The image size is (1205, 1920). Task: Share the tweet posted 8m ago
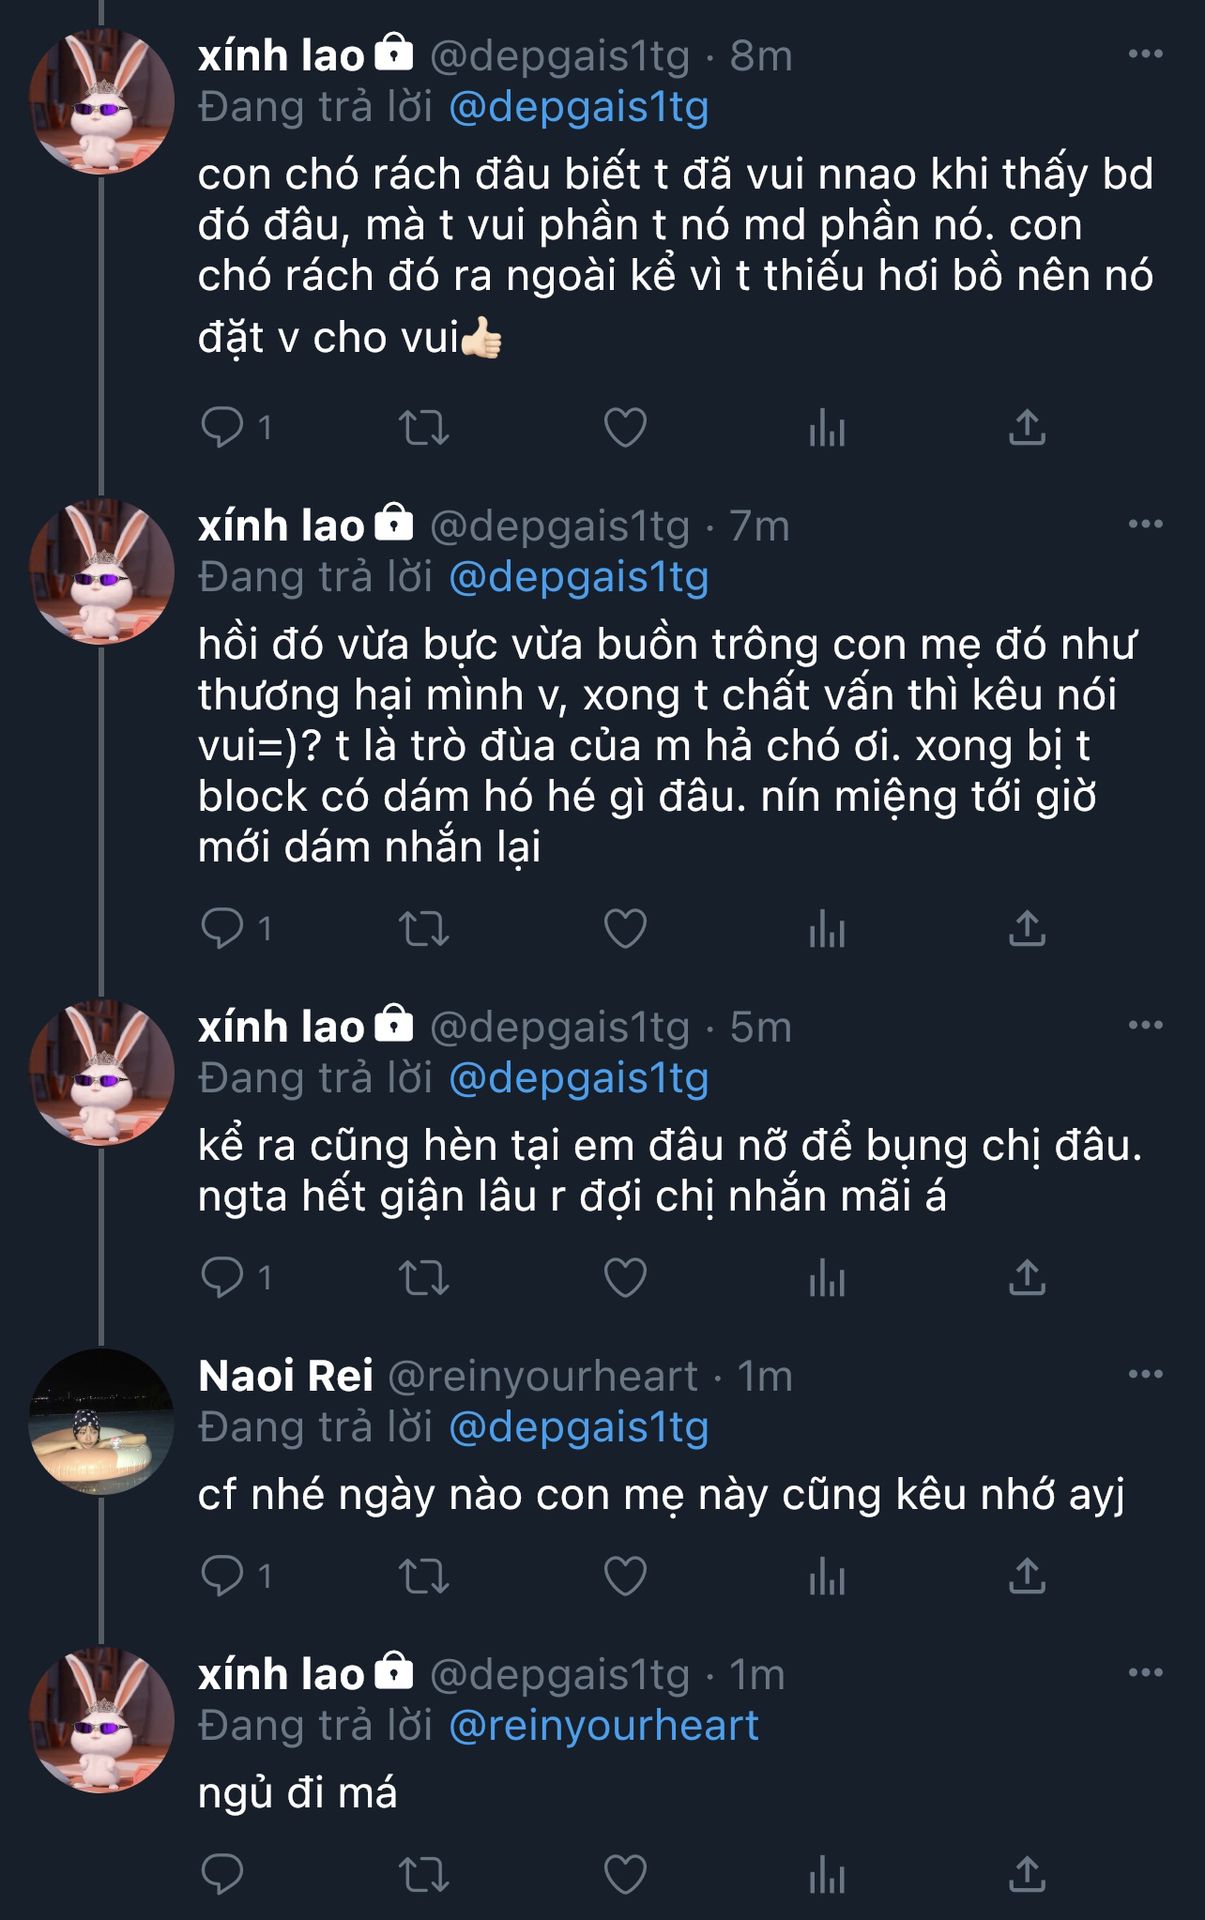1027,428
